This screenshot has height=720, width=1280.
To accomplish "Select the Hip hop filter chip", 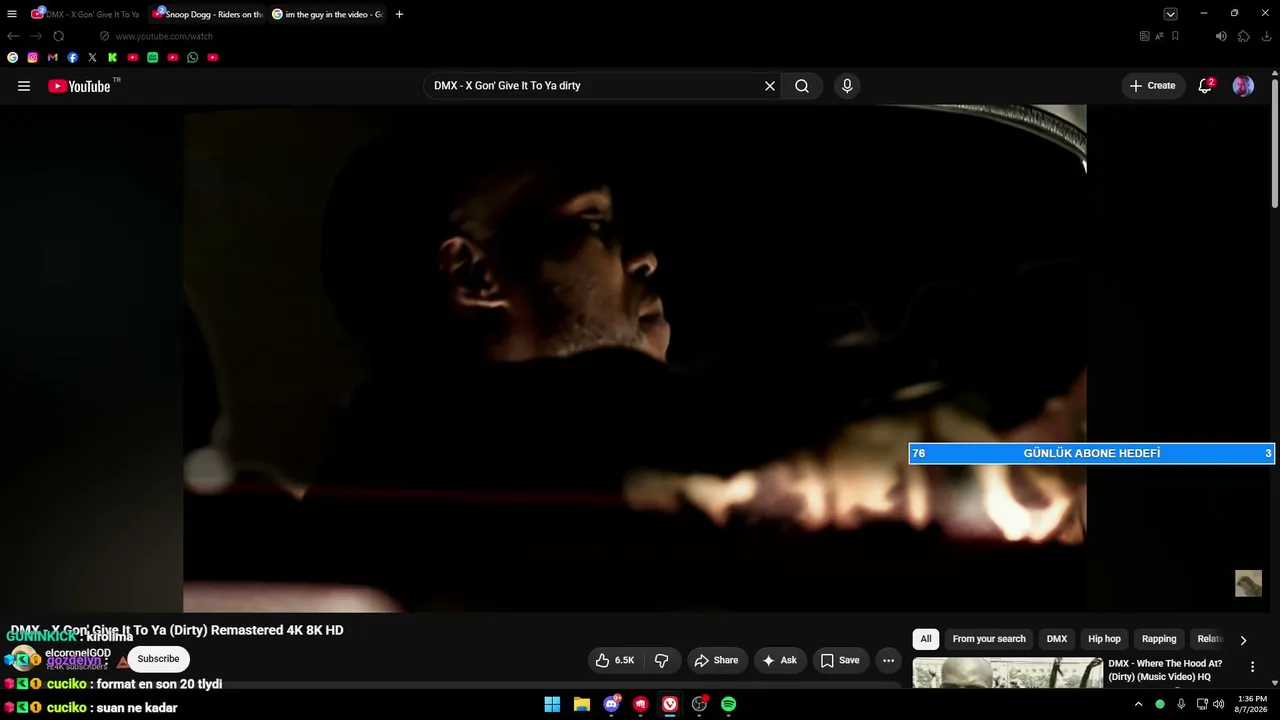I will click(1104, 639).
